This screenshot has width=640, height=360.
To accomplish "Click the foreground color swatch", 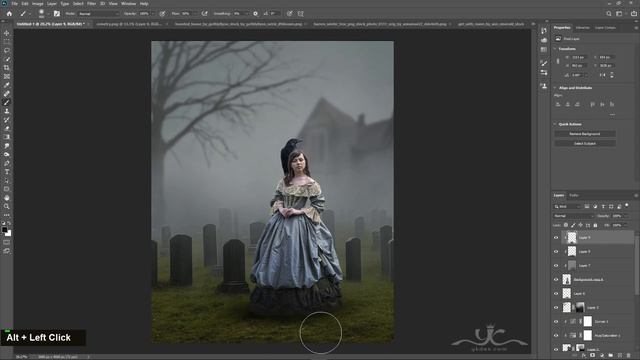I will tap(4, 230).
